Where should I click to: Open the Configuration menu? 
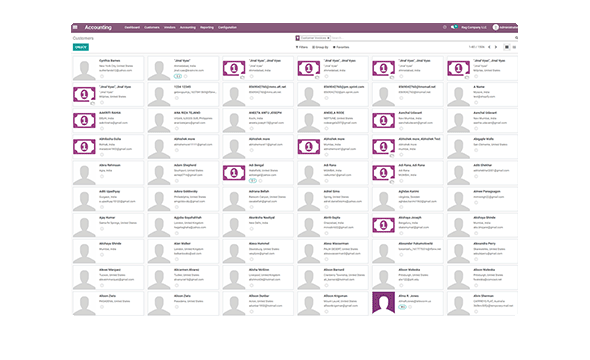pyautogui.click(x=227, y=27)
